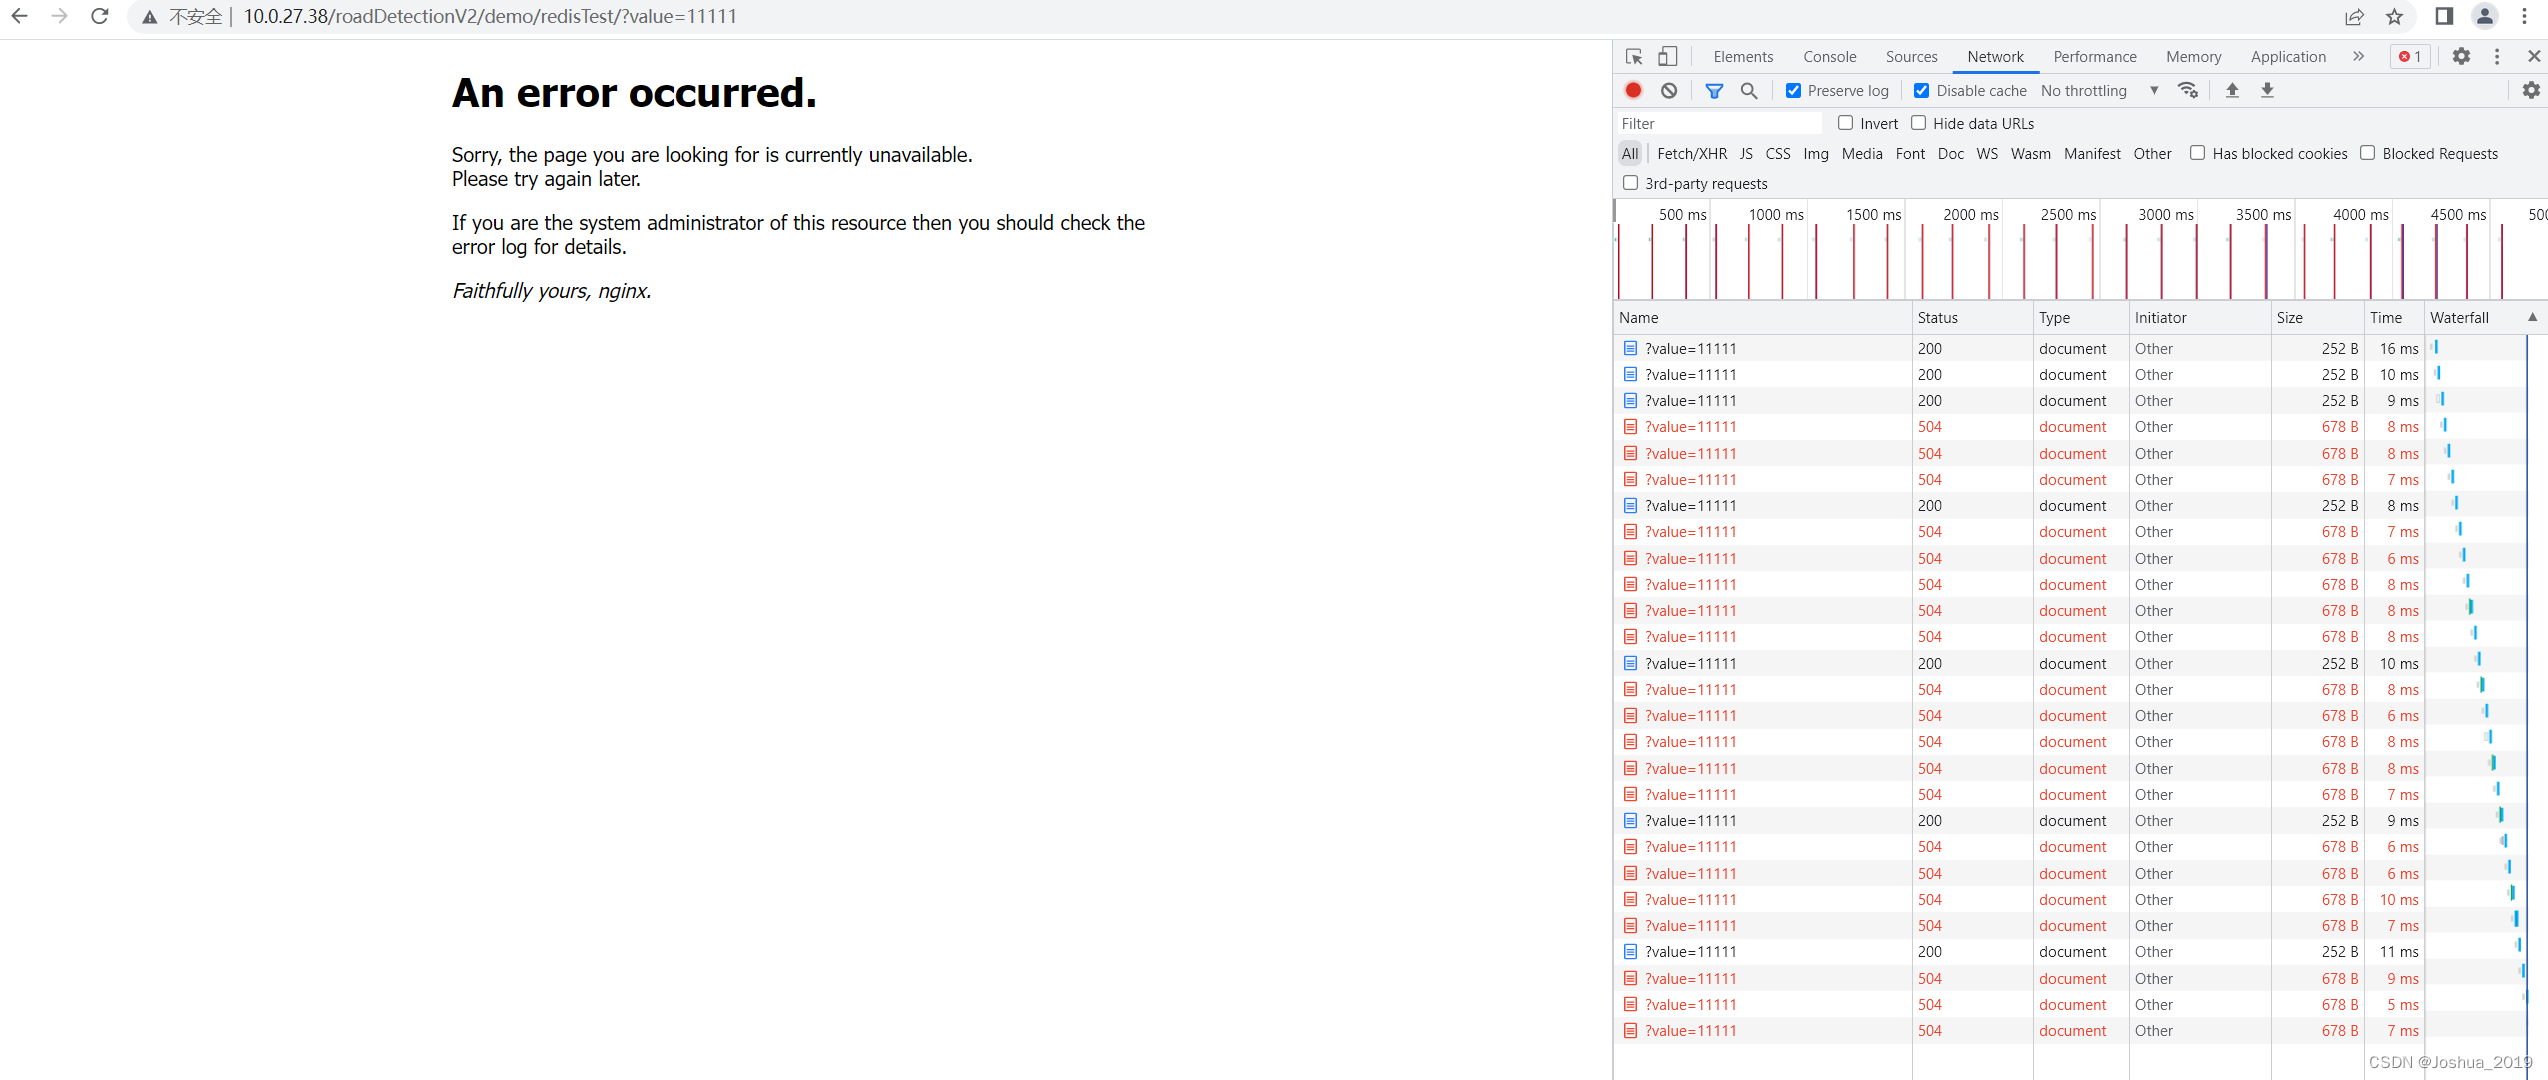Select the inspect element picker icon
The image size is (2548, 1080).
pos(1634,57)
